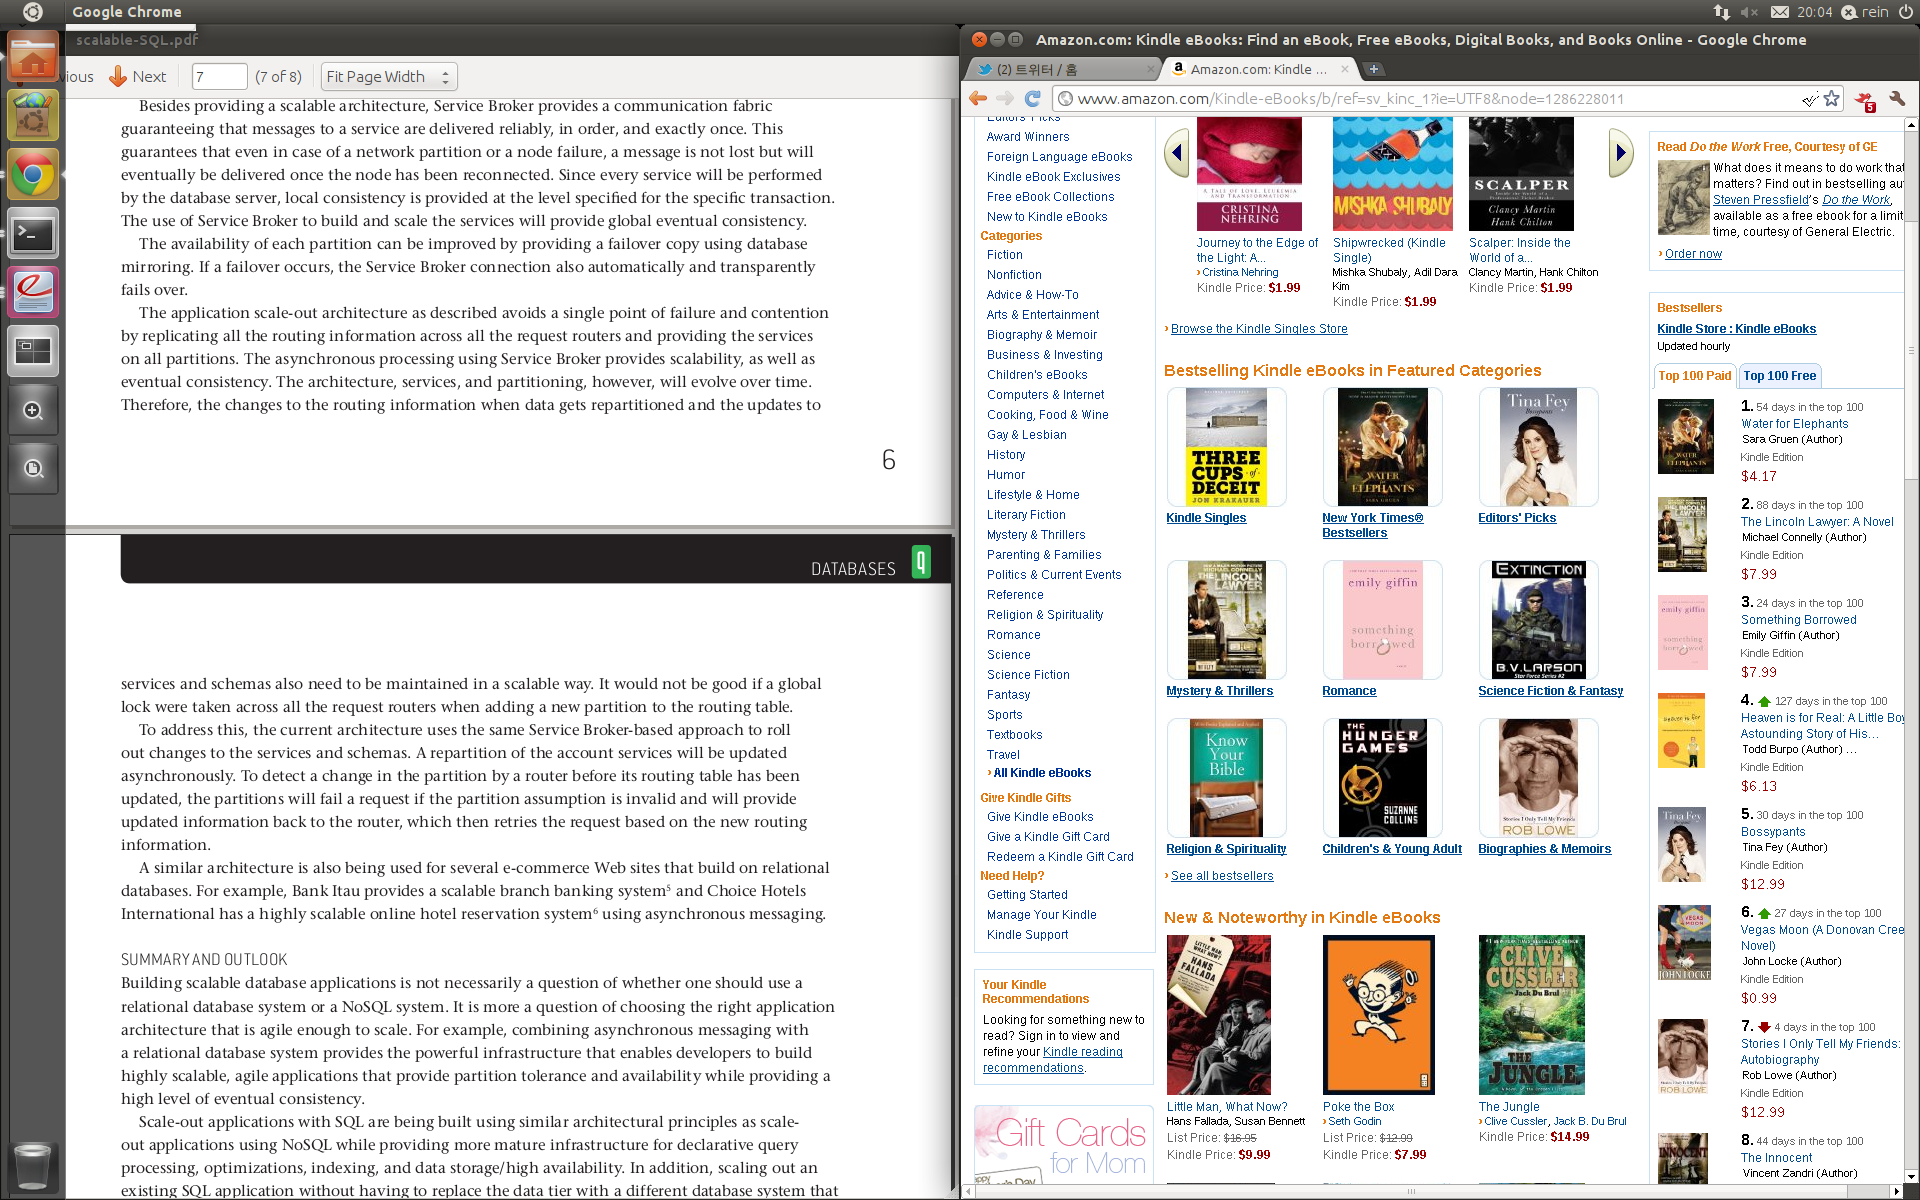The width and height of the screenshot is (1920, 1200).
Task: Click the Amazon URL address bar
Action: coord(1430,98)
